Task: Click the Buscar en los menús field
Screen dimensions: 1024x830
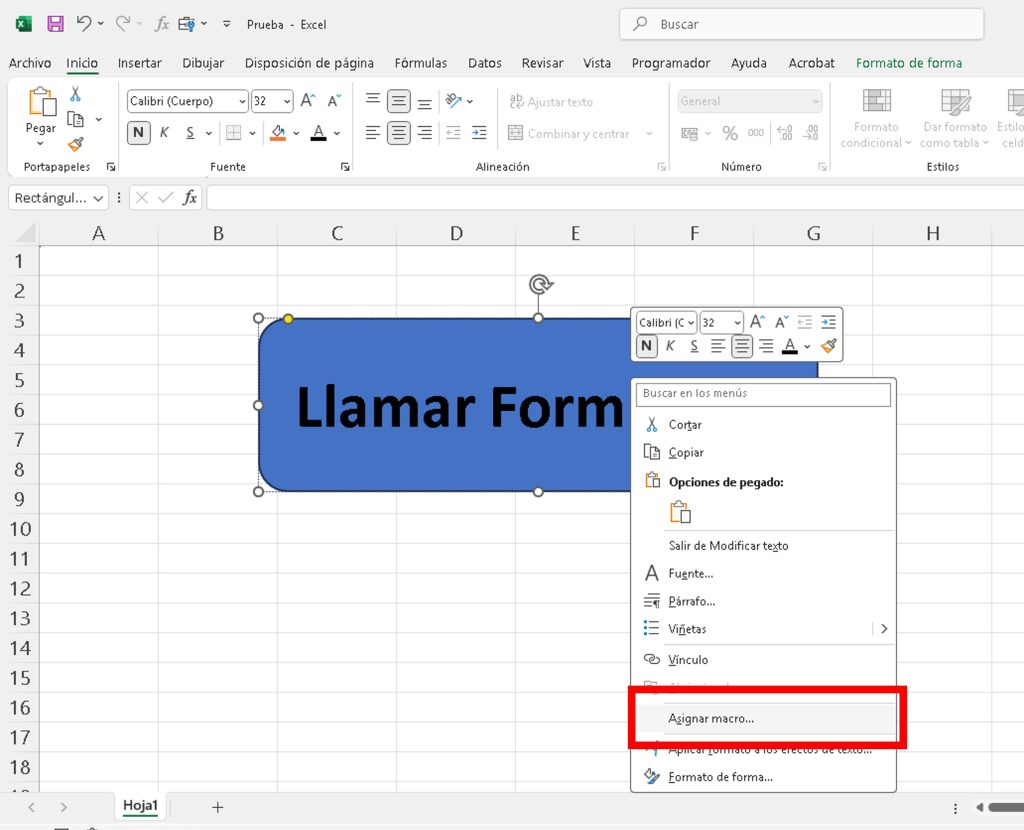Action: coord(763,394)
